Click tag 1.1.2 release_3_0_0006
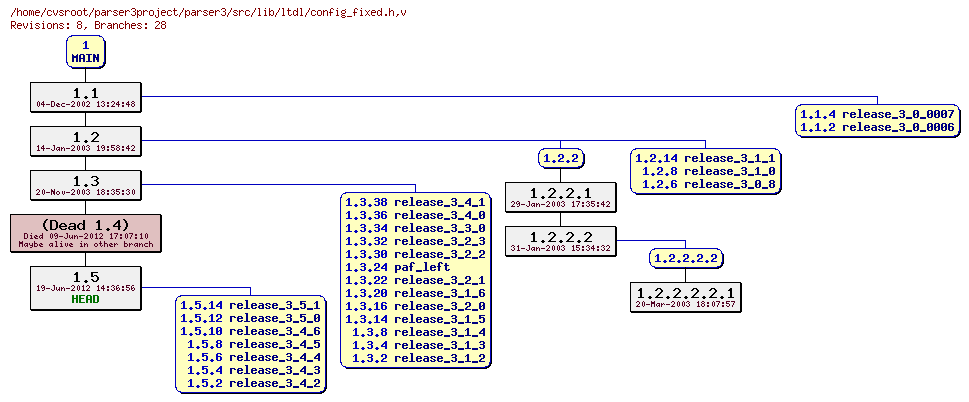The height and width of the screenshot is (402, 969). tap(878, 127)
